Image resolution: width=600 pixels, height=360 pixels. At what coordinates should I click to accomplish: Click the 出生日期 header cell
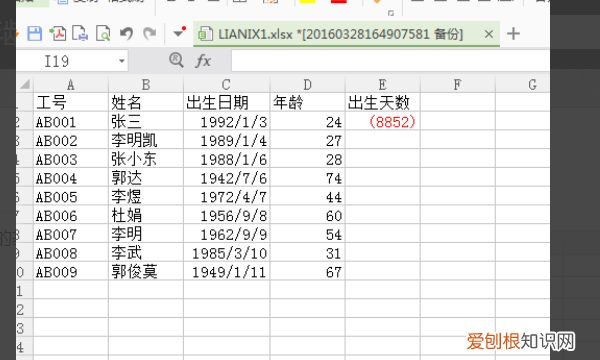[227, 102]
